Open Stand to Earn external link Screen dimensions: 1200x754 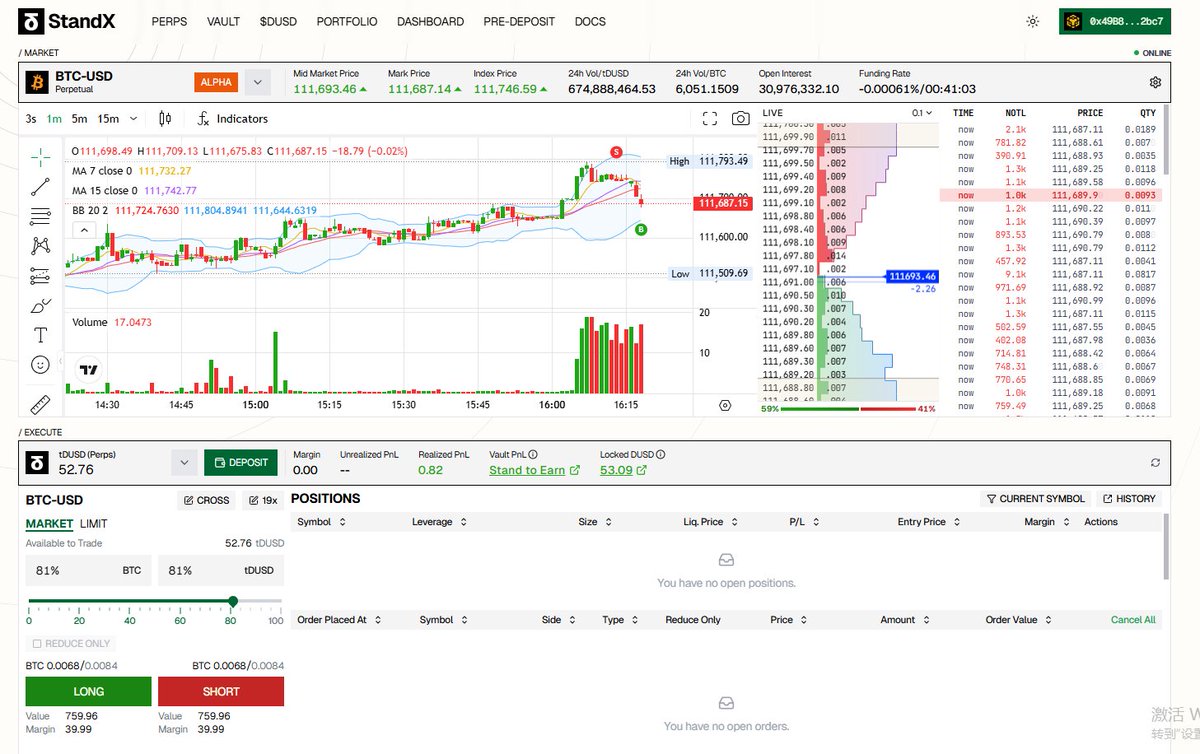pos(534,470)
